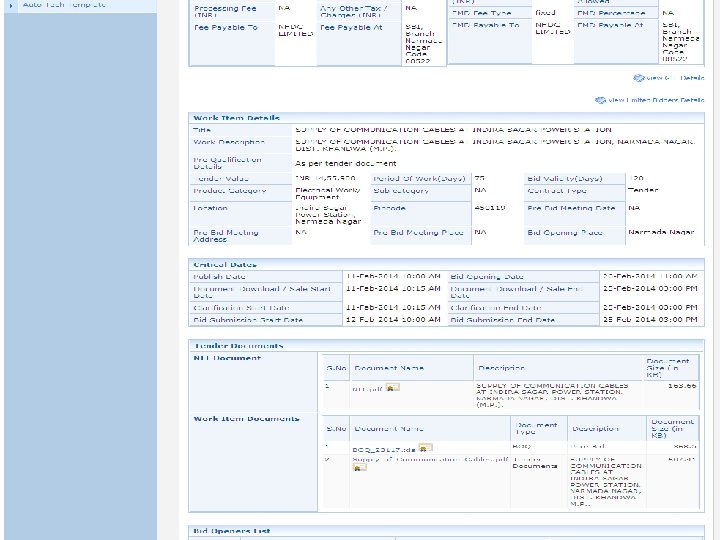Click the Work Description text
Screen dimensions: 720x540
(495, 145)
